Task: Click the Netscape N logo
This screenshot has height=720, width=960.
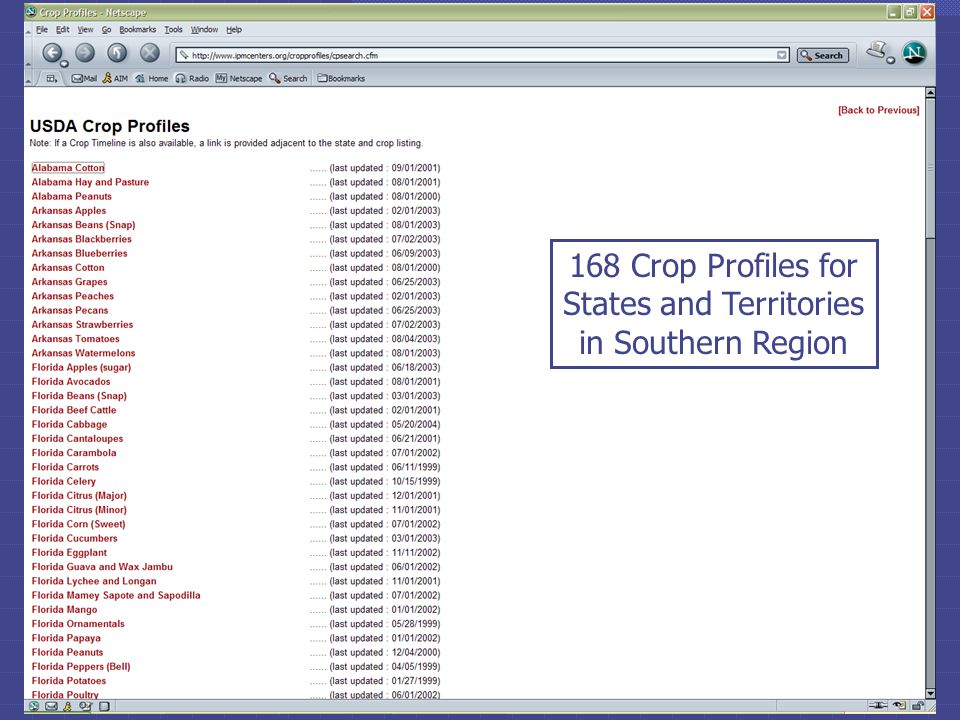Action: coord(914,53)
